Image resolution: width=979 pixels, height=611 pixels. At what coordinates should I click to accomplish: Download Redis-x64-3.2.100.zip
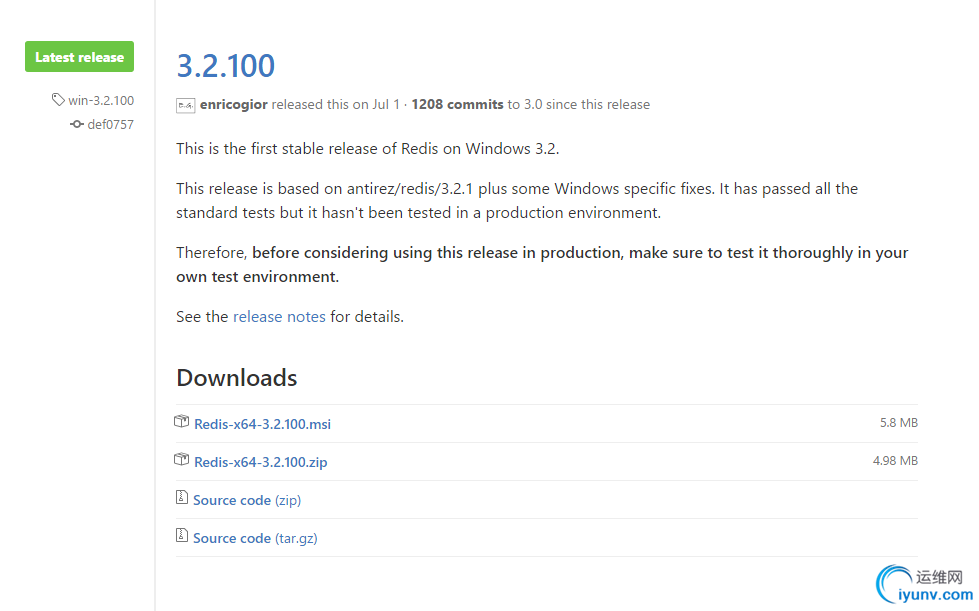coord(260,462)
